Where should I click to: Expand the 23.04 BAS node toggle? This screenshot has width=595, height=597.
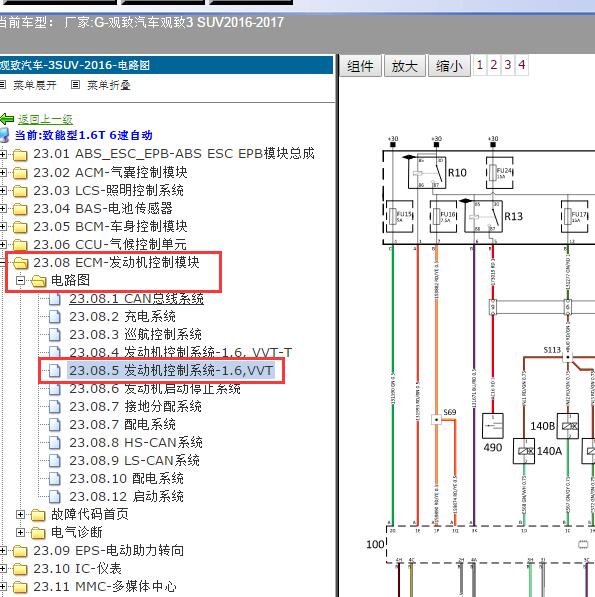3,208
